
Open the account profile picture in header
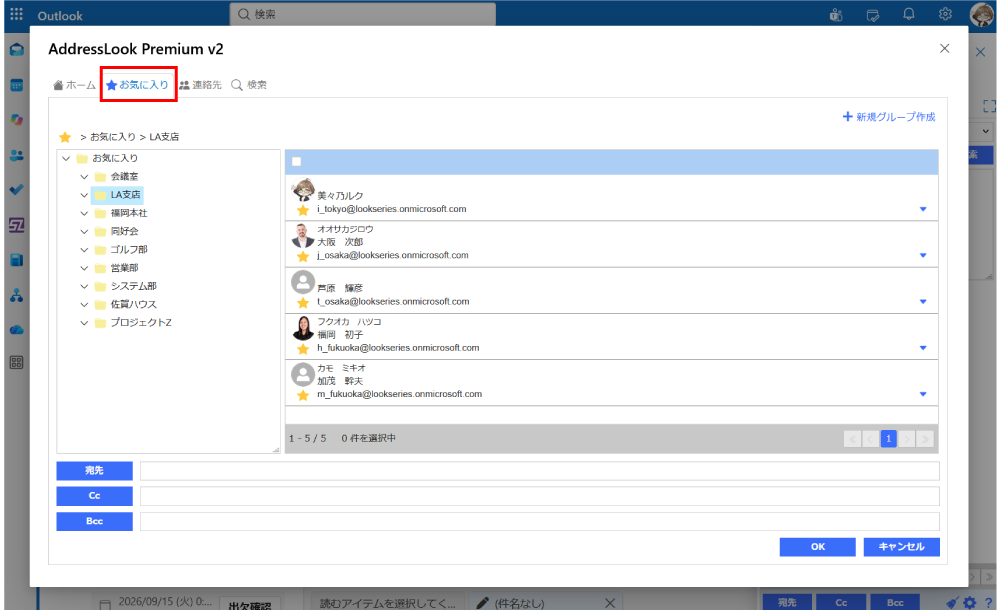(x=982, y=14)
